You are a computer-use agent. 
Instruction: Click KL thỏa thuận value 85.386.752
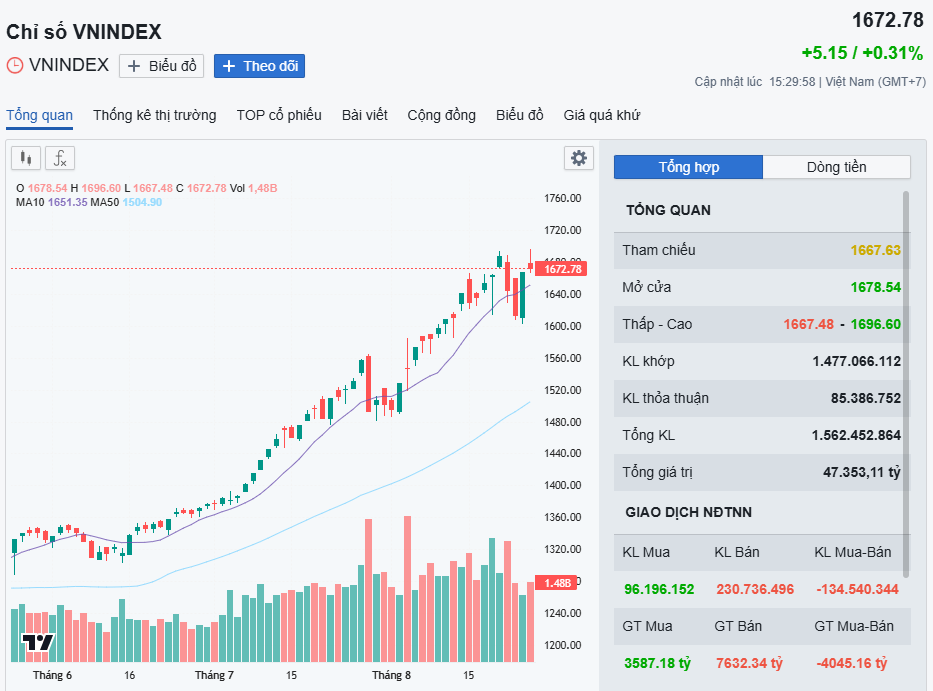866,398
